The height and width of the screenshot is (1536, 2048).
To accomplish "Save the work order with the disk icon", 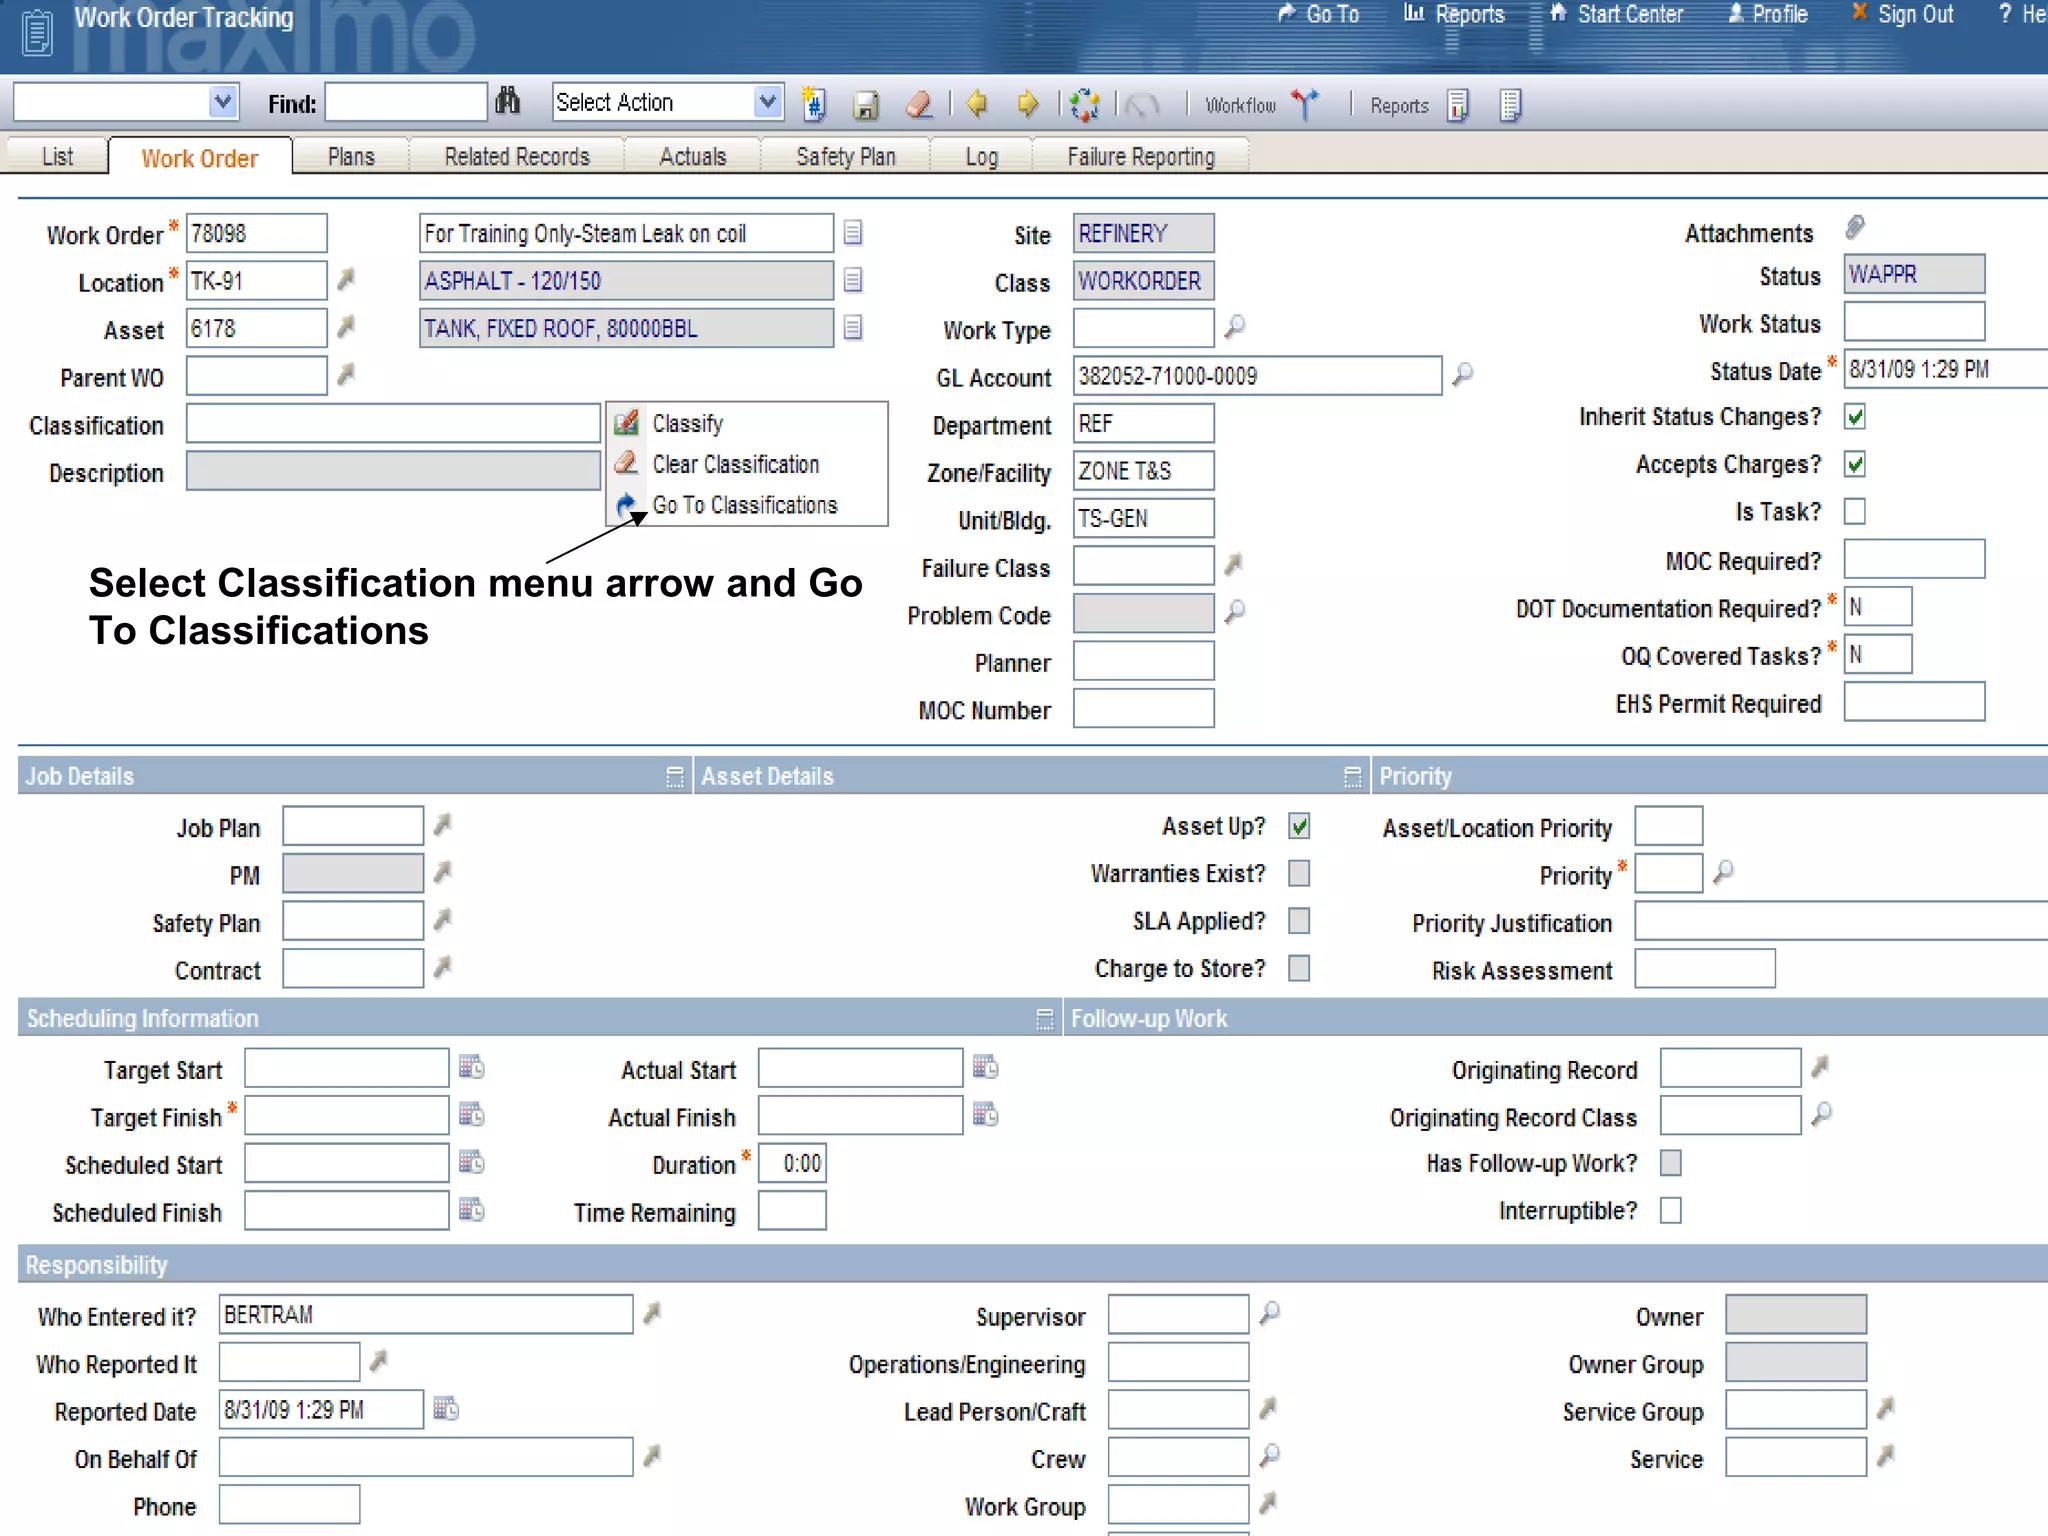I will pos(866,104).
